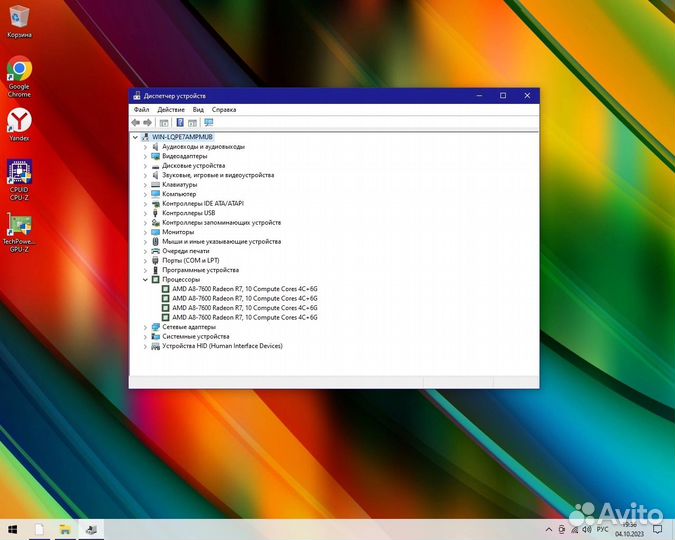This screenshot has width=675, height=540.
Task: Select Порты (COM и LPT) entry
Action: (191, 261)
